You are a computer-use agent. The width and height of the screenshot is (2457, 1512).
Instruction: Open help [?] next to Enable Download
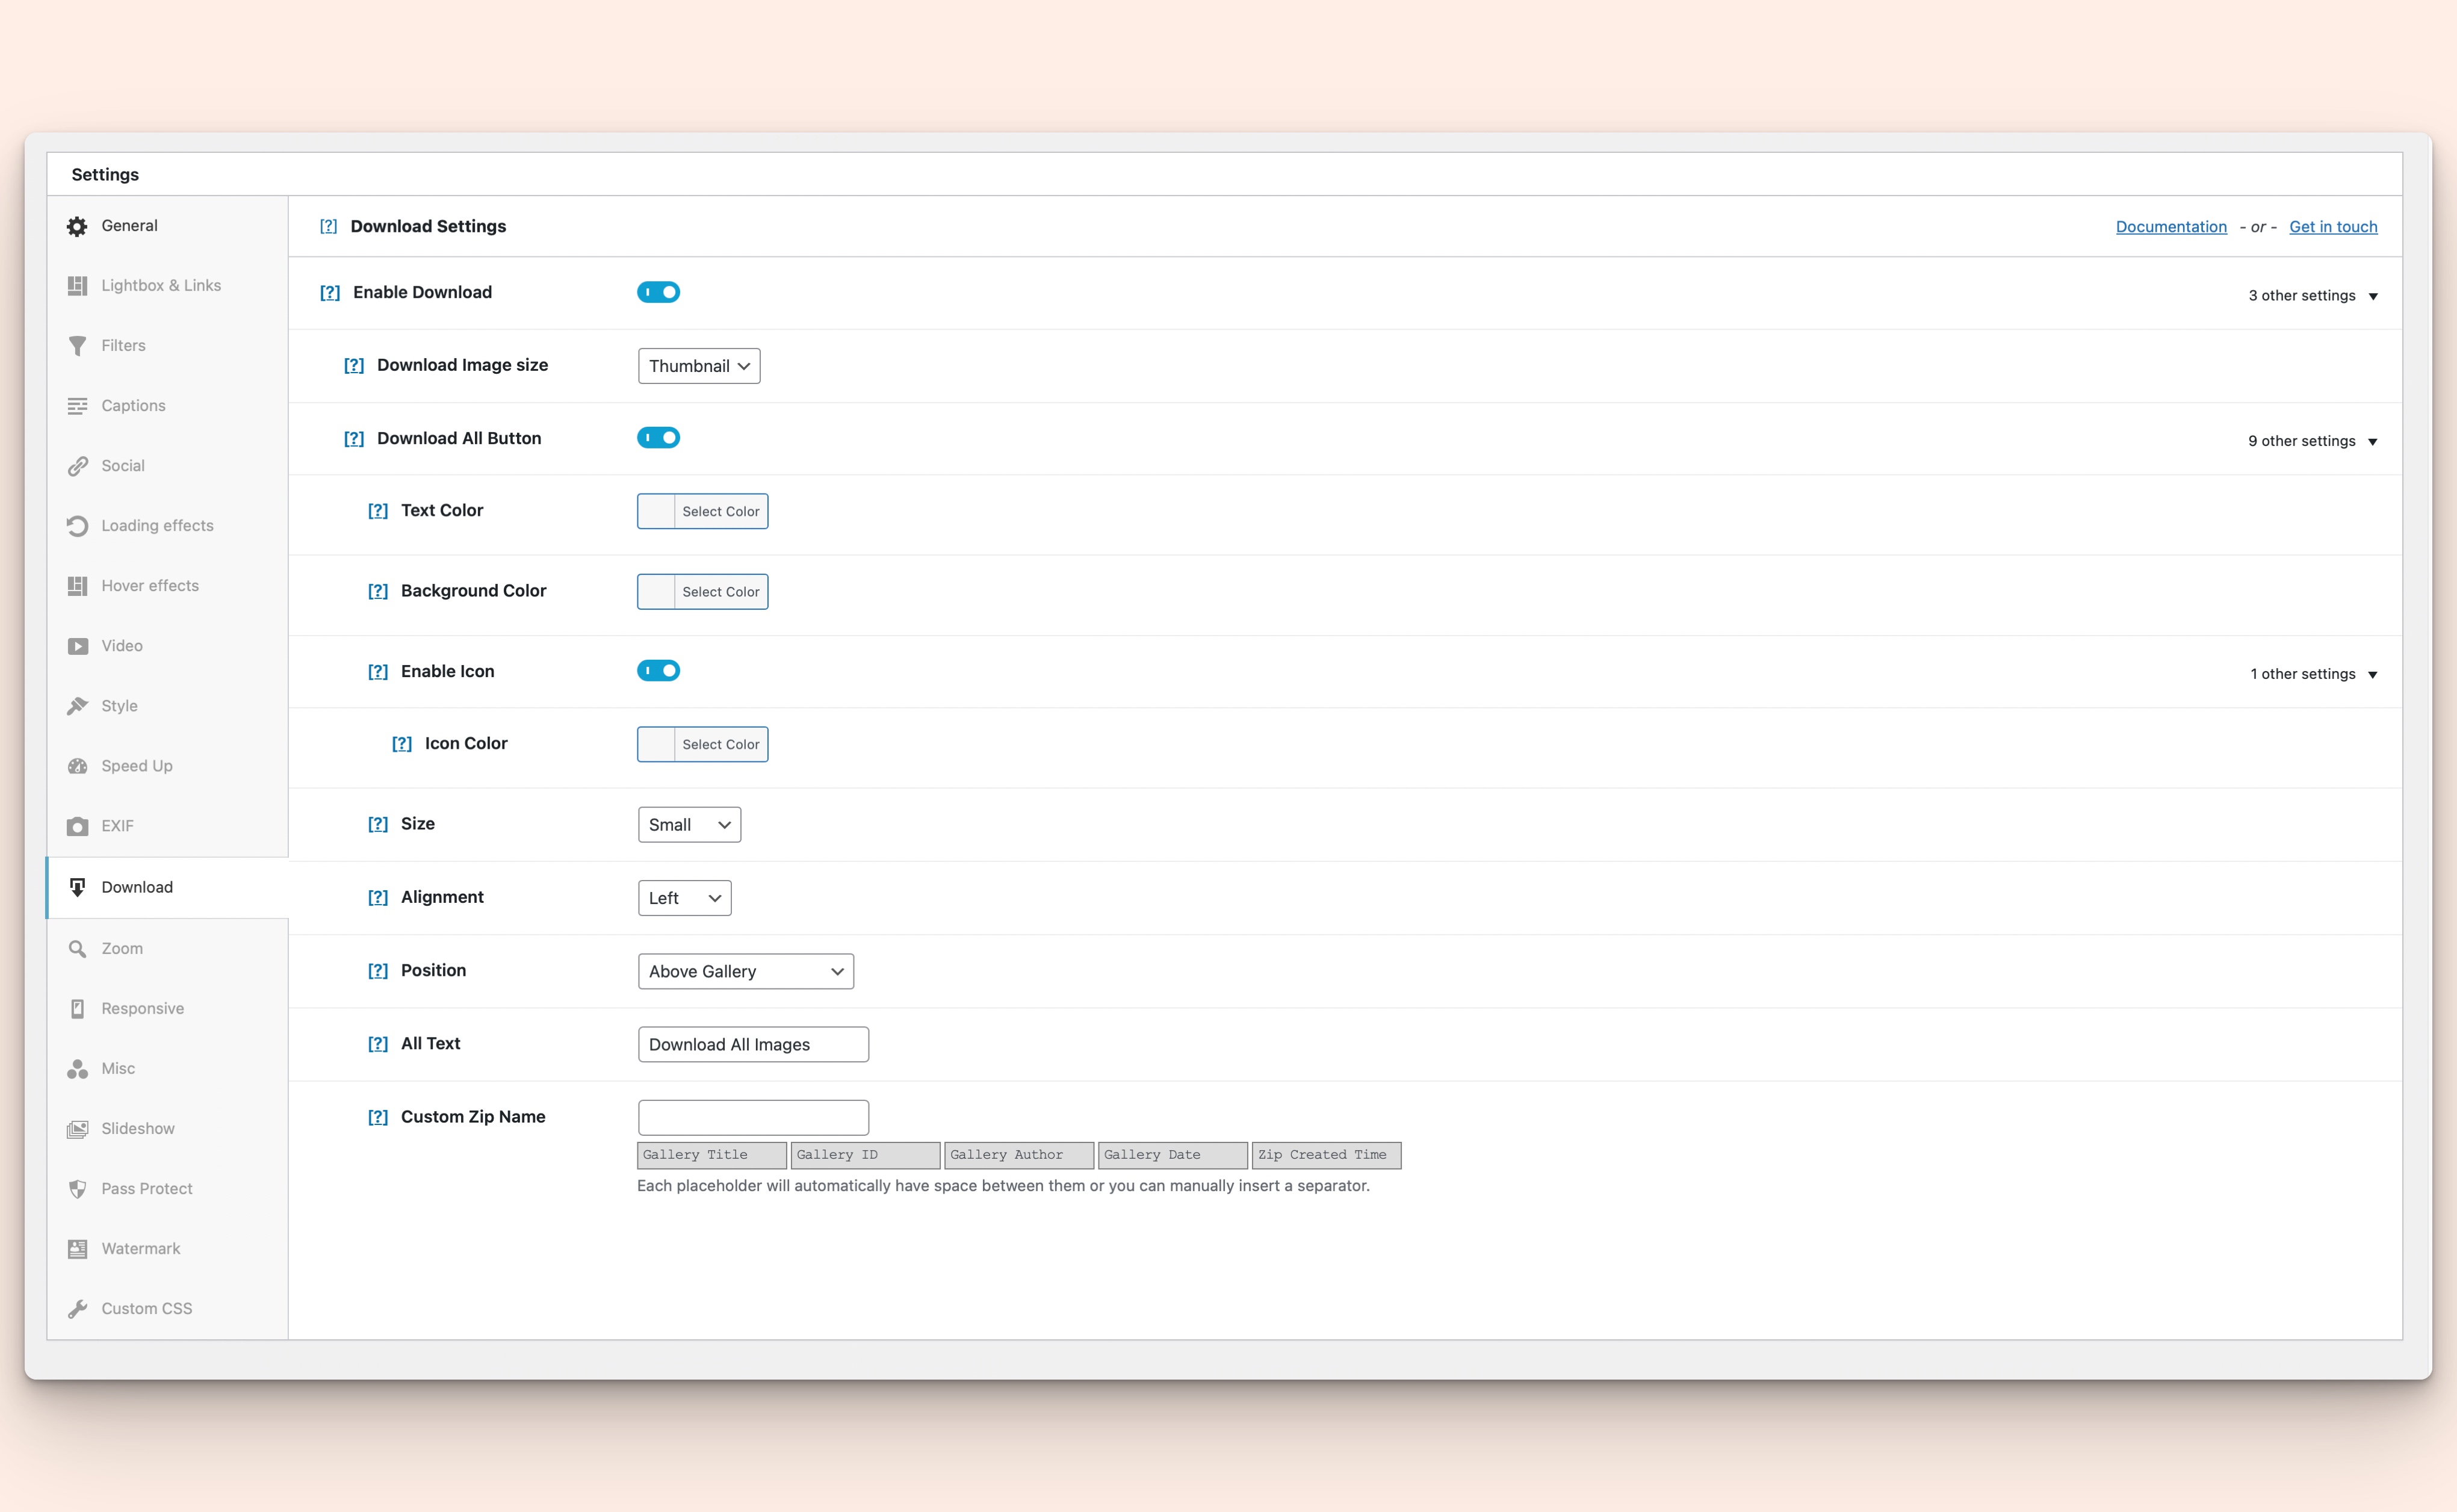click(x=330, y=292)
